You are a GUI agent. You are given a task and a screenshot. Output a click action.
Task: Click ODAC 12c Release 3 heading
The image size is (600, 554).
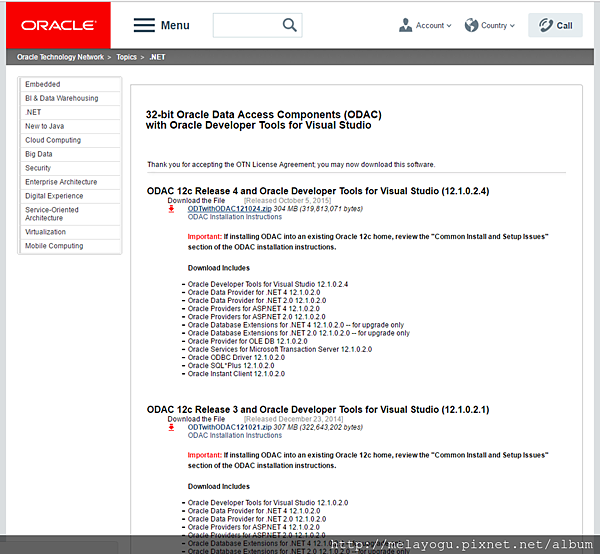point(318,409)
